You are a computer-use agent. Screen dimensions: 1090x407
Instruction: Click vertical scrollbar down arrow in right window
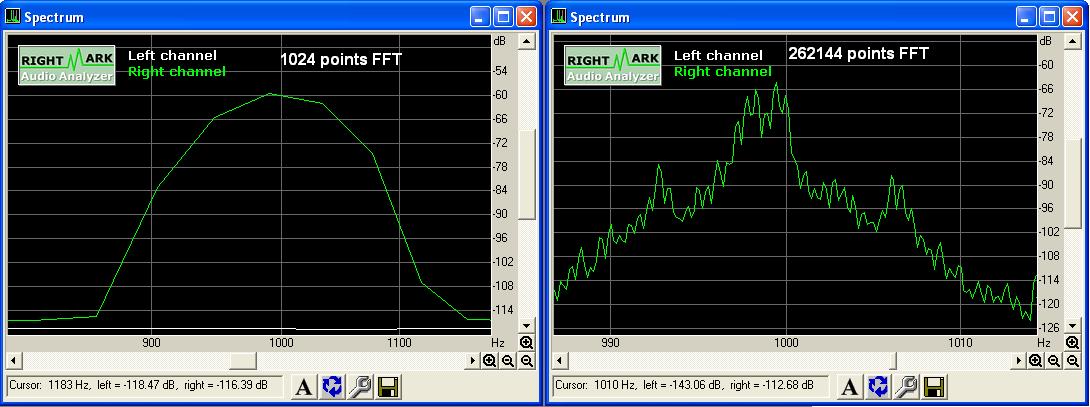1073,325
